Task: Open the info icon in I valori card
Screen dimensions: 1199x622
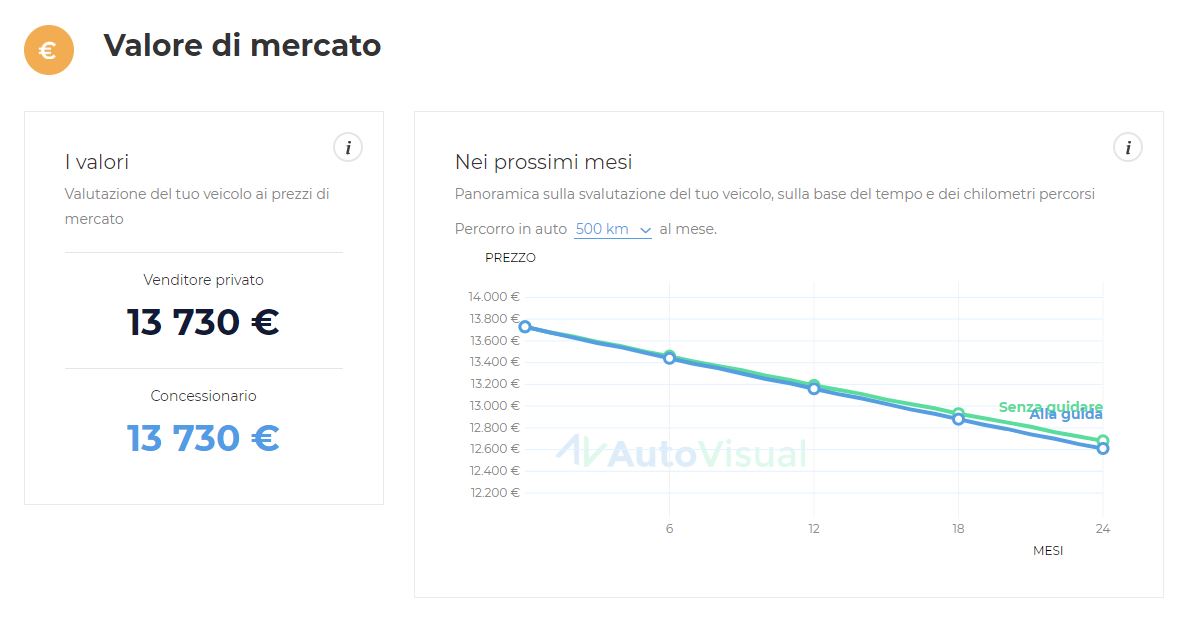Action: tap(348, 147)
